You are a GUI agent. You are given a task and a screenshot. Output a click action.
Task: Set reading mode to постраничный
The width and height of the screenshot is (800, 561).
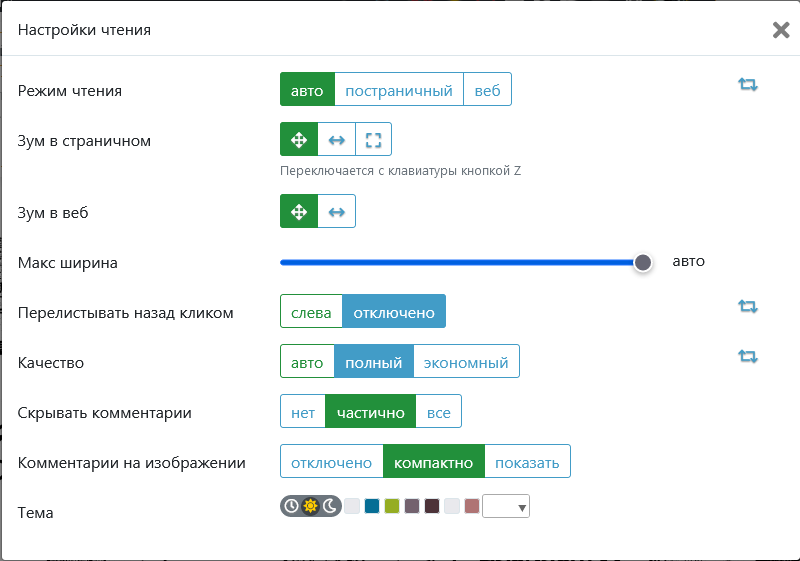[399, 90]
